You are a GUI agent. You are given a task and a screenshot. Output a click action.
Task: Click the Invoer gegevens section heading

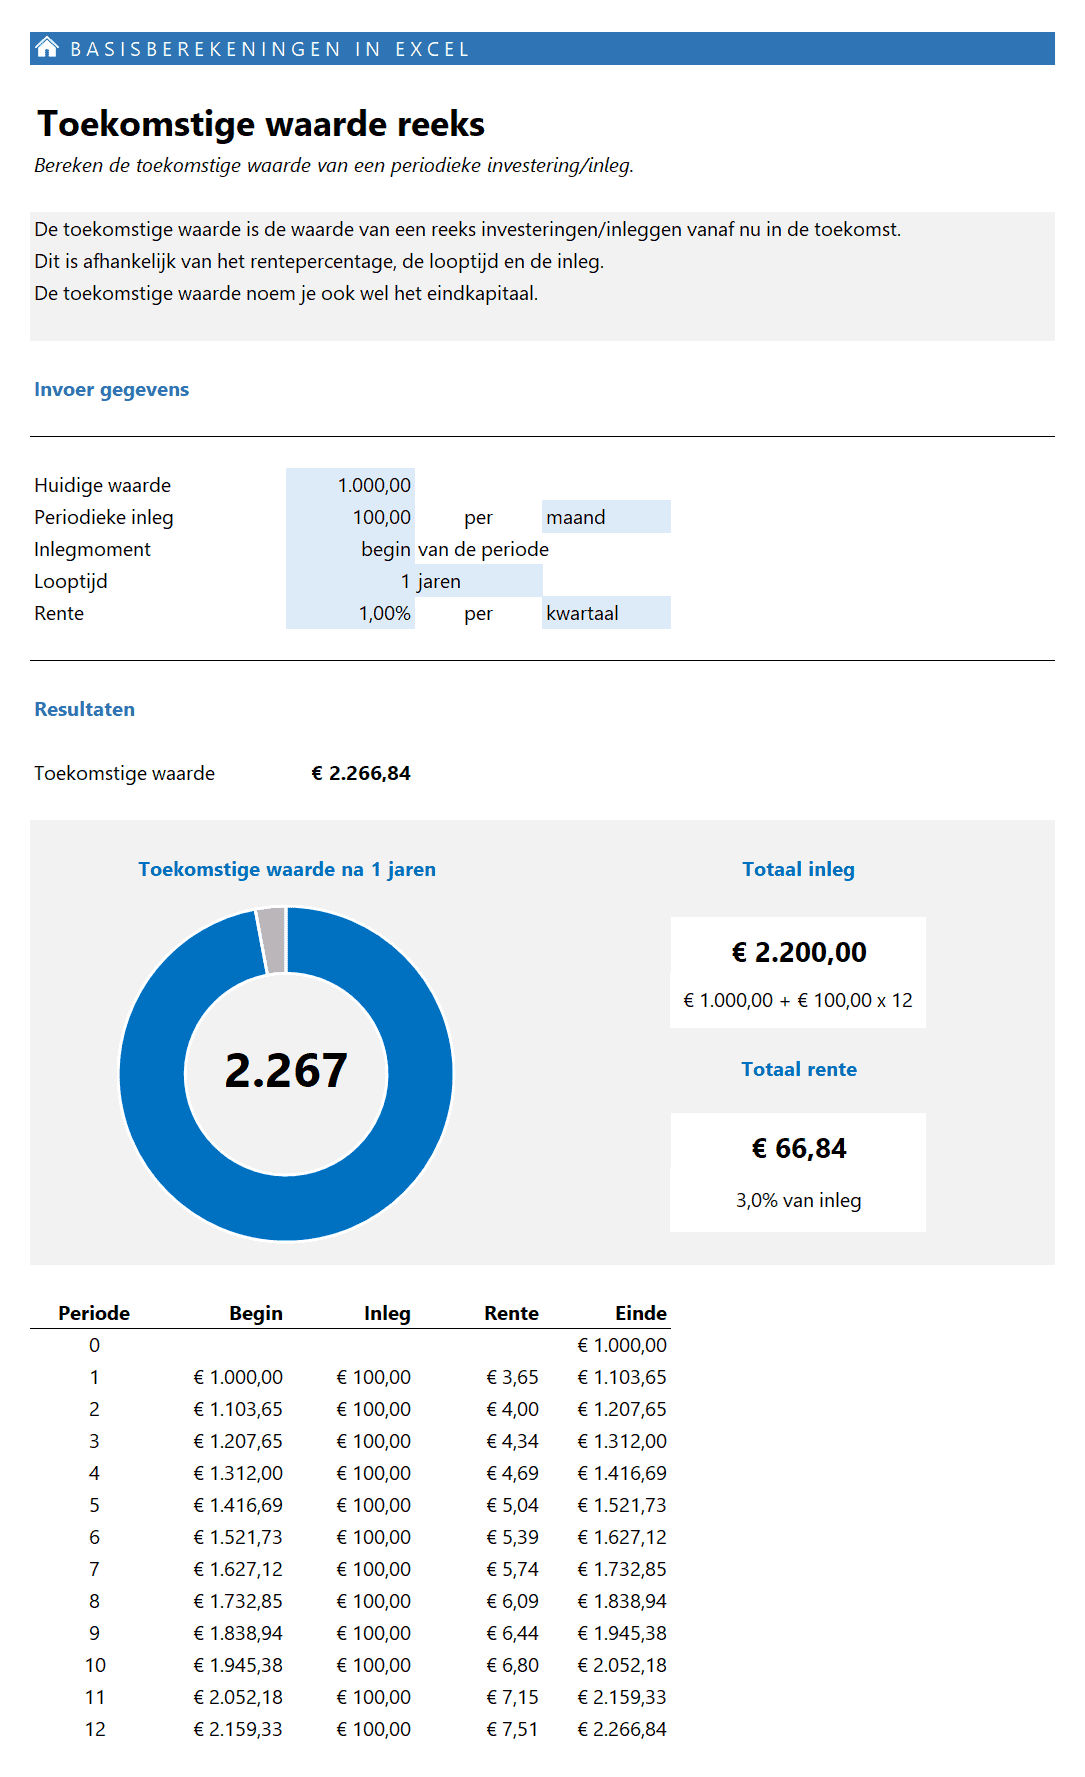click(112, 389)
